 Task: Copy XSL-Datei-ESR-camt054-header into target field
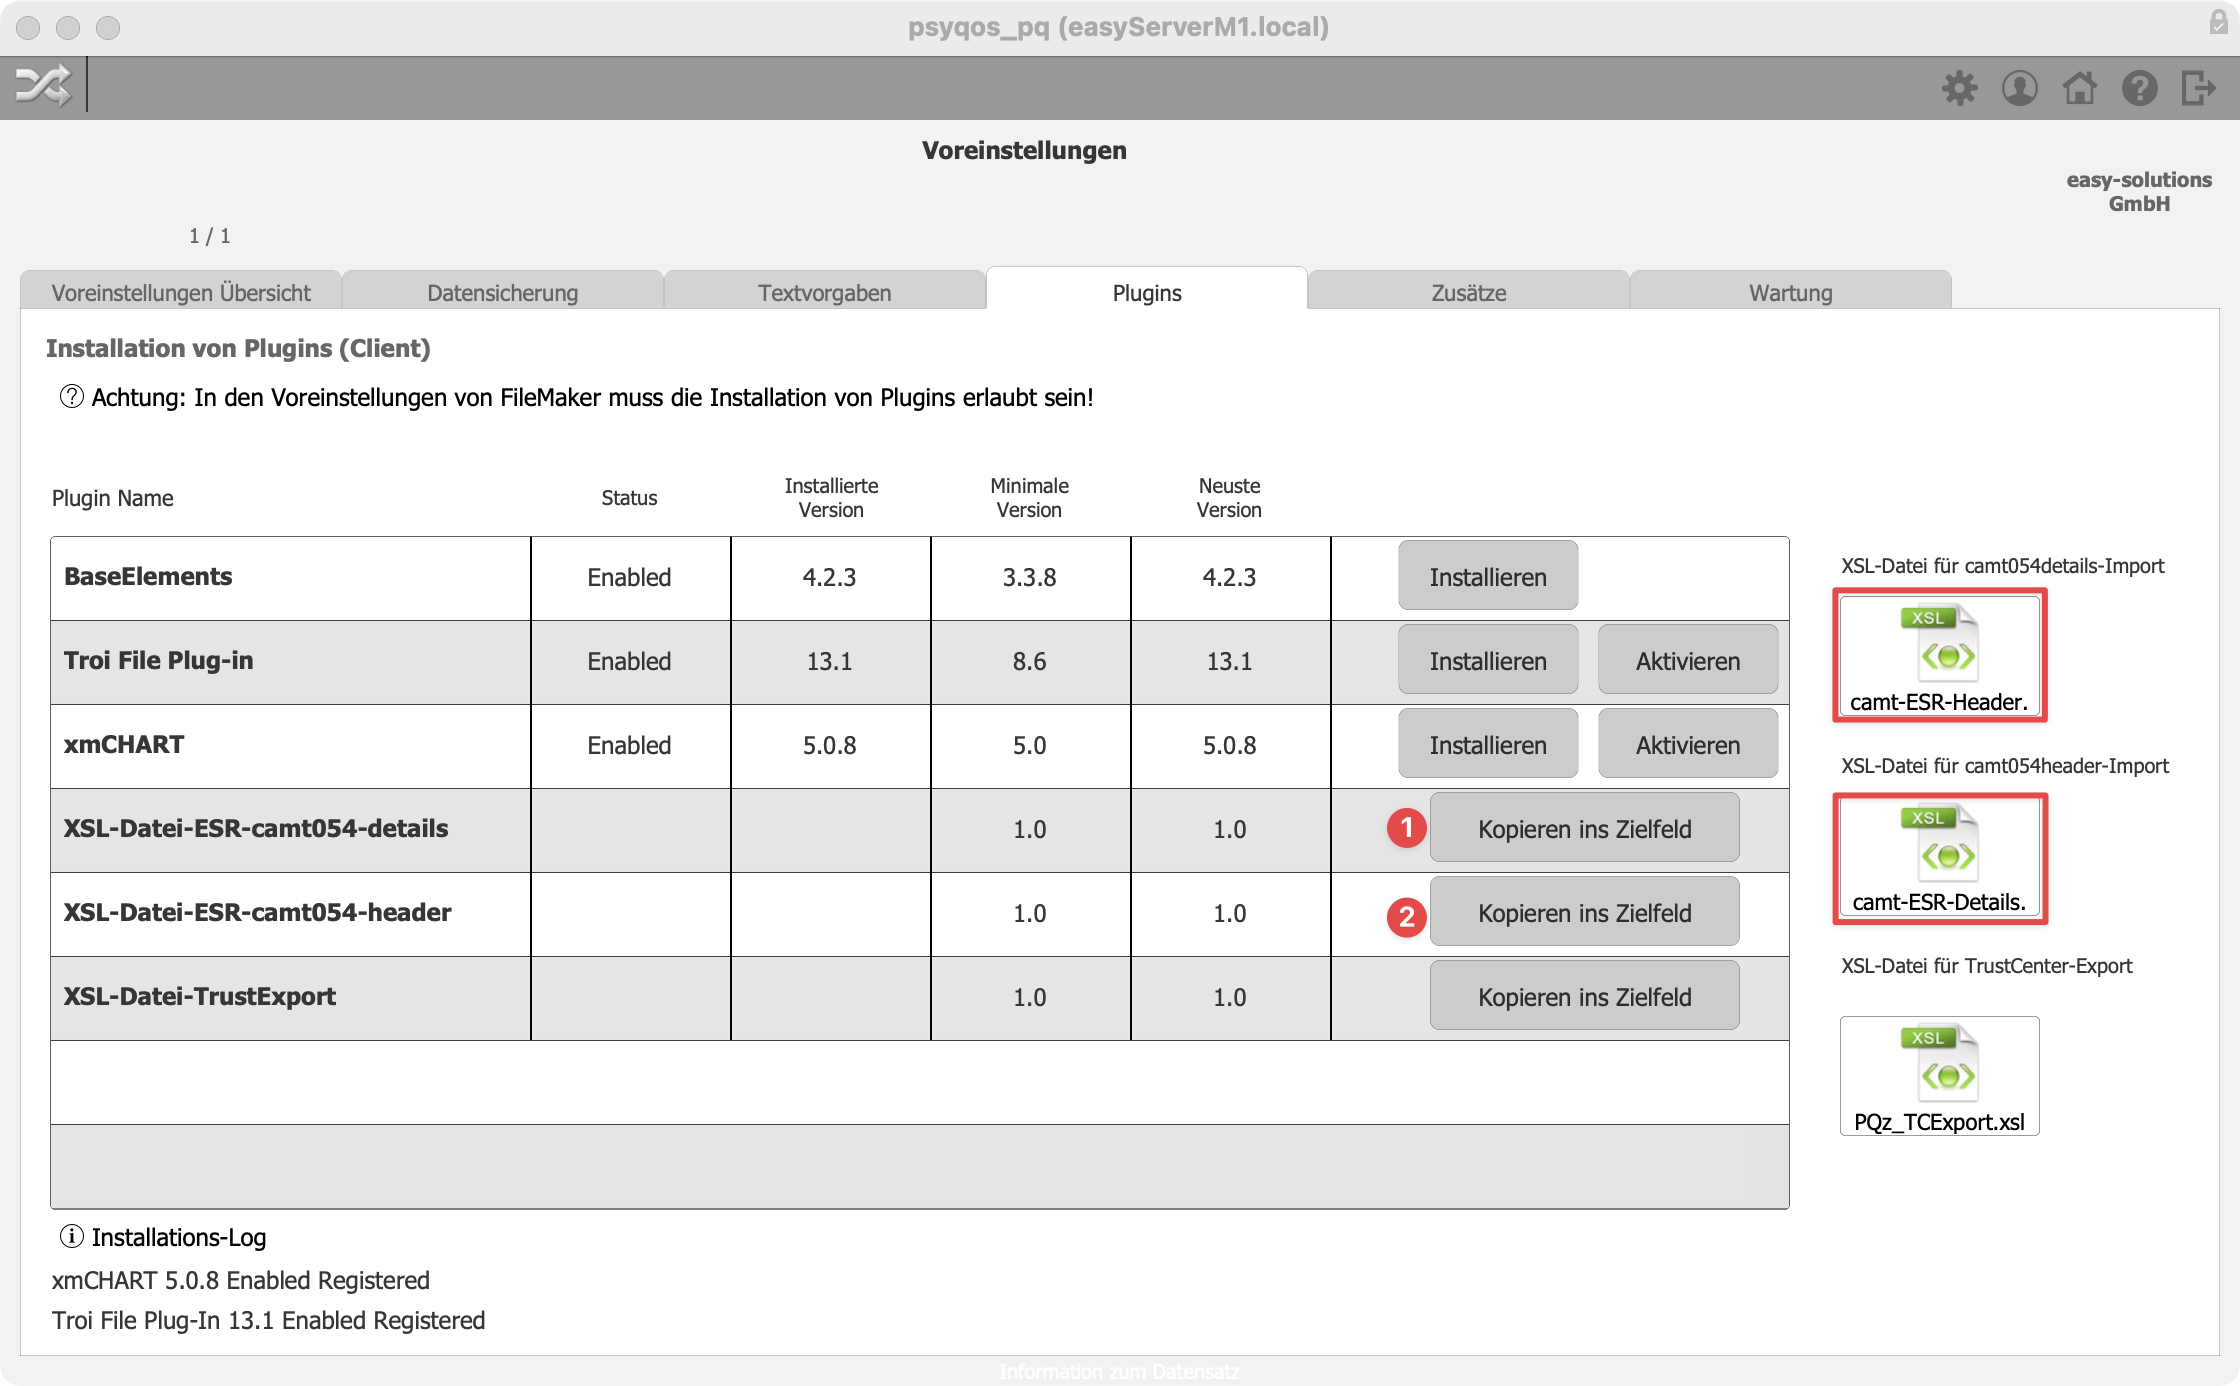[x=1584, y=912]
